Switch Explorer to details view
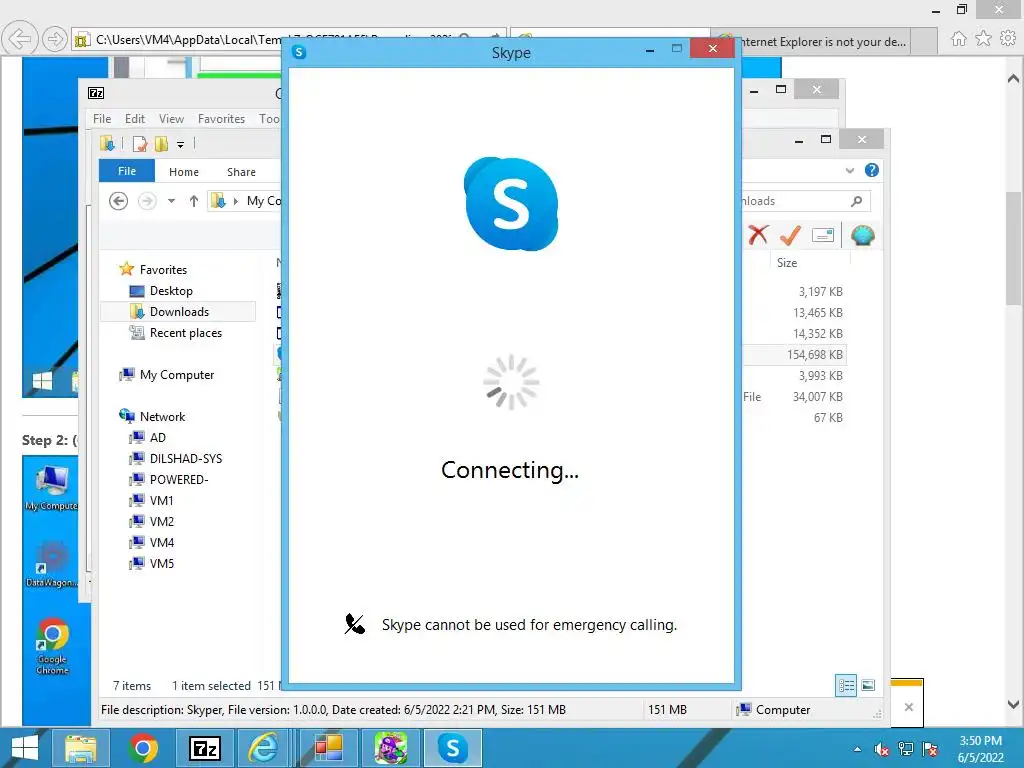The height and width of the screenshot is (768, 1024). pos(846,685)
